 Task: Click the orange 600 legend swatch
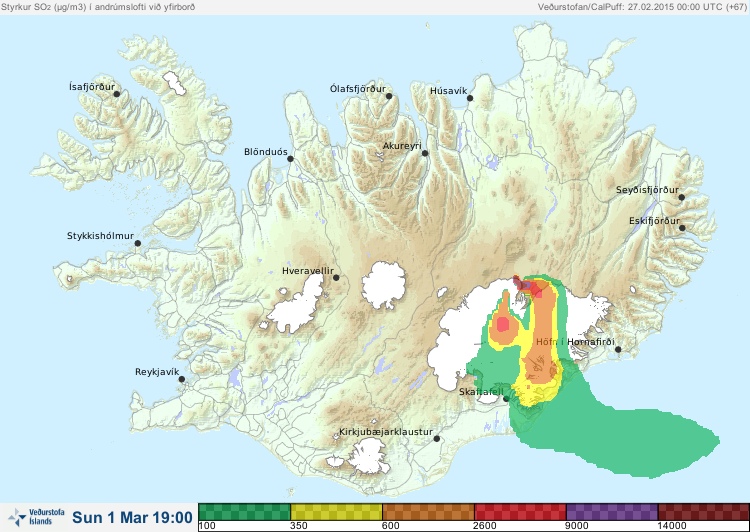tap(428, 512)
